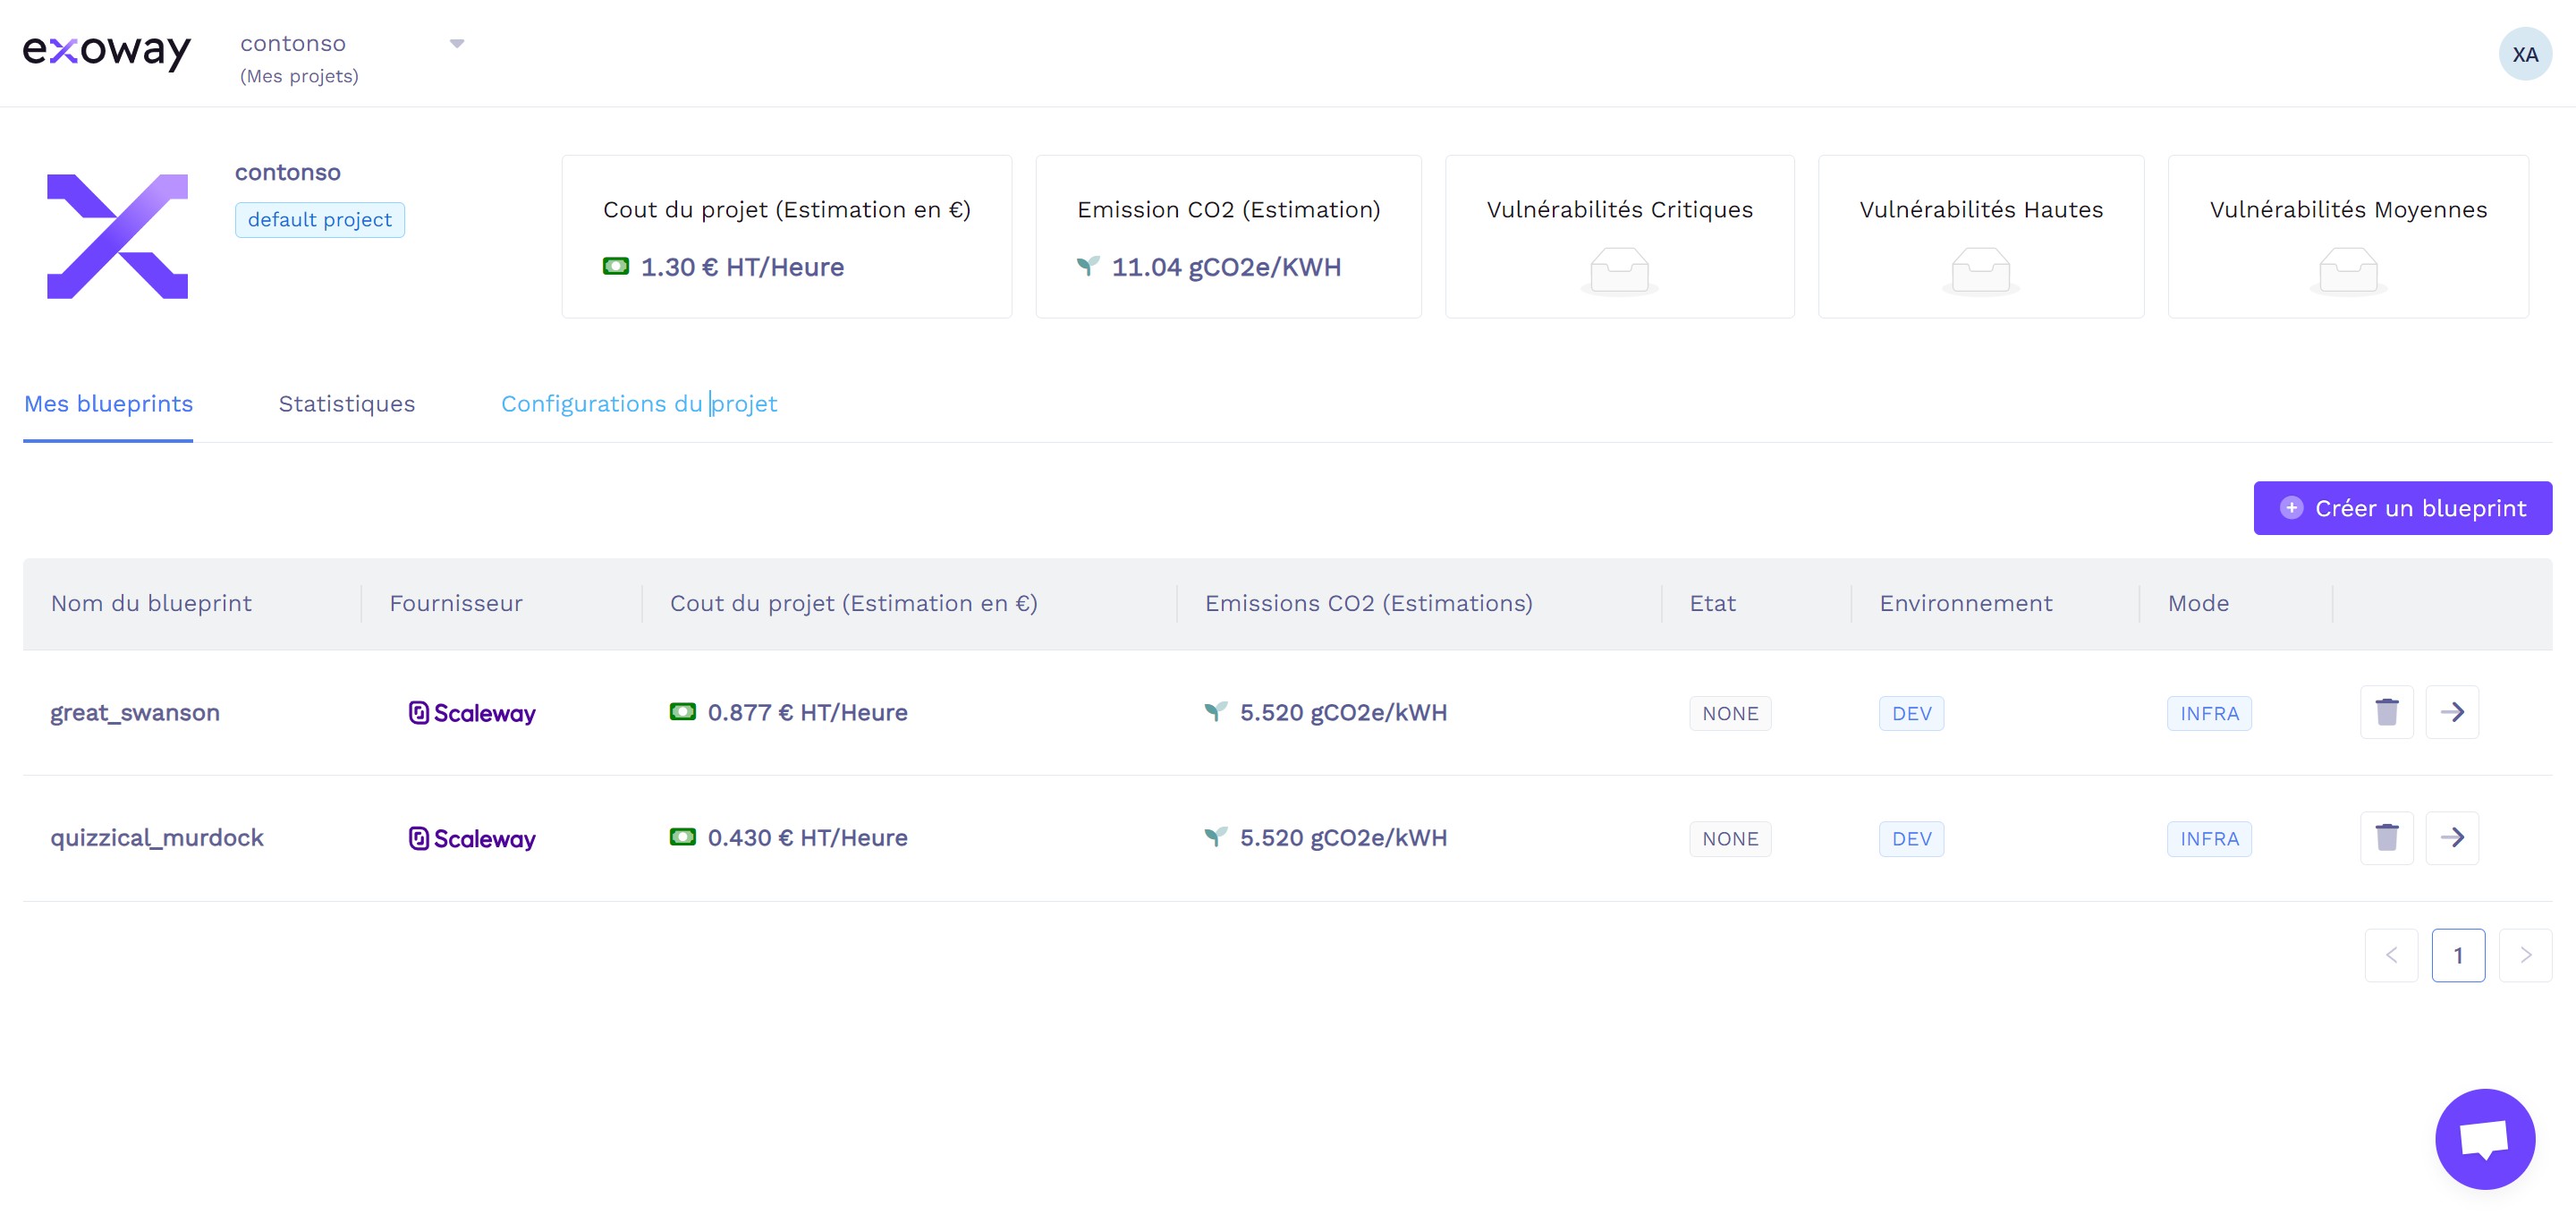Delete the great_swanson blueprint with the trash icon
The height and width of the screenshot is (1223, 2576).
2386,712
